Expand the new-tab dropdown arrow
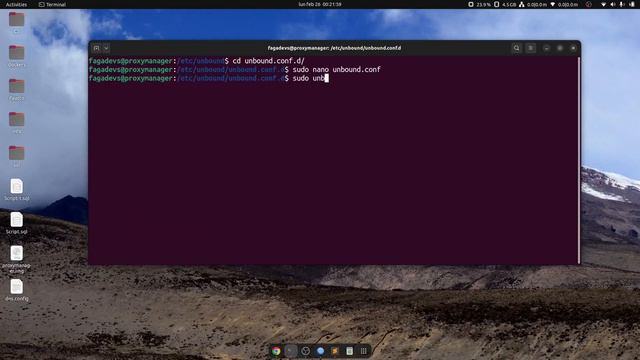The image size is (640, 360). point(106,48)
